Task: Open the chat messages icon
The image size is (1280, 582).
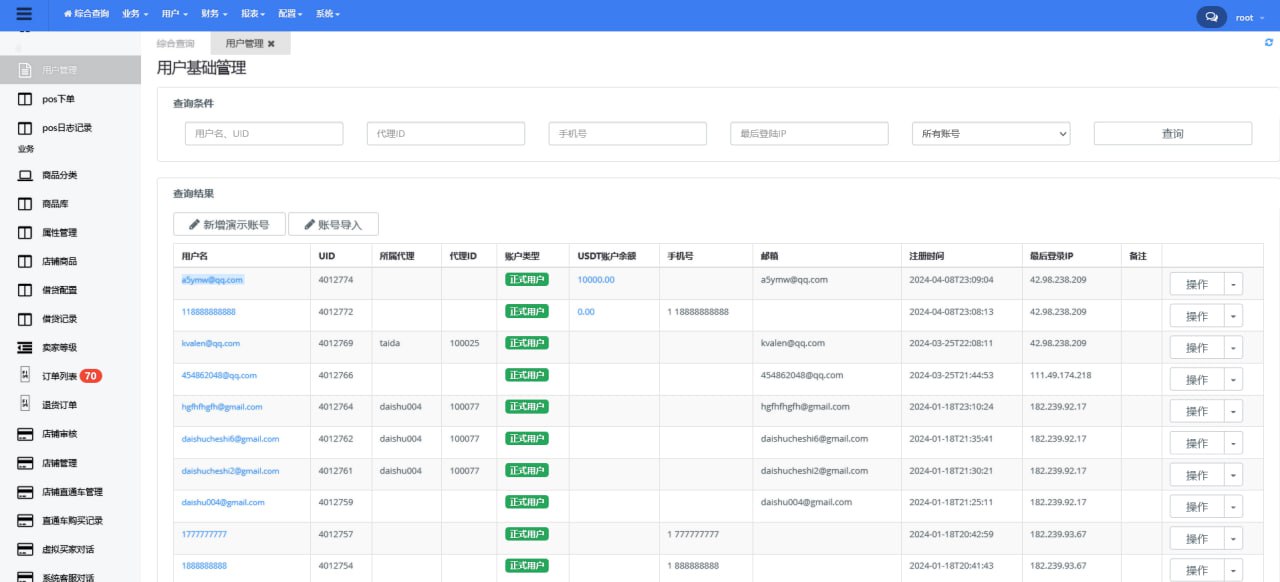Action: [1212, 17]
